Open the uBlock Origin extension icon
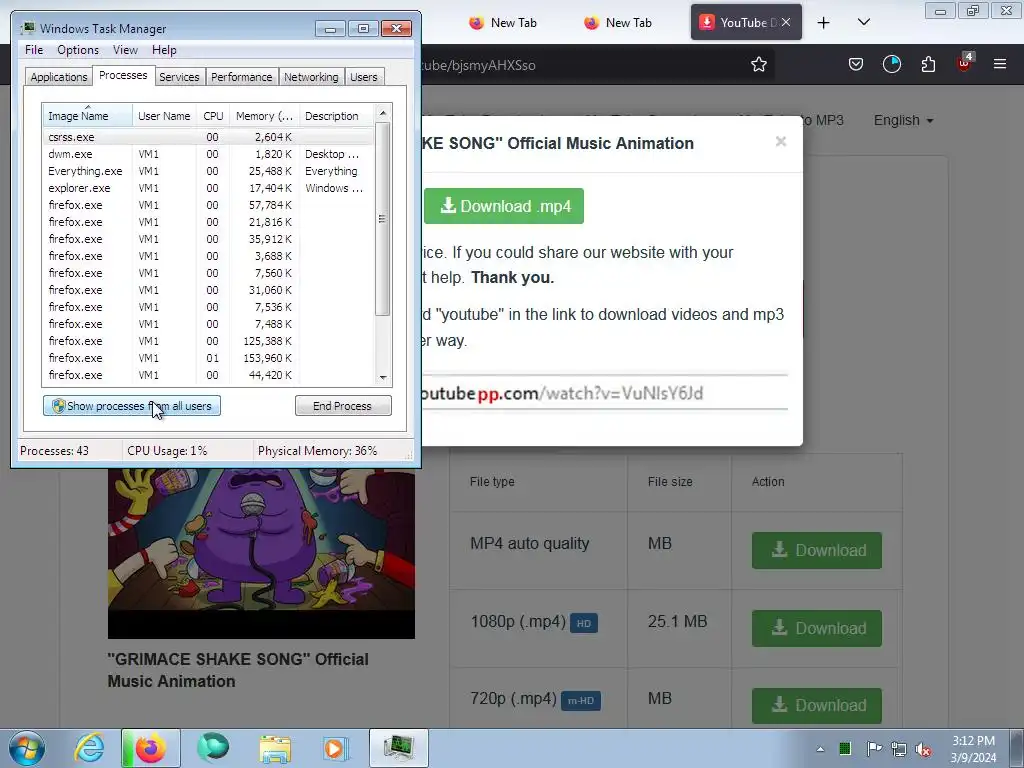This screenshot has height=768, width=1024. pos(965,63)
